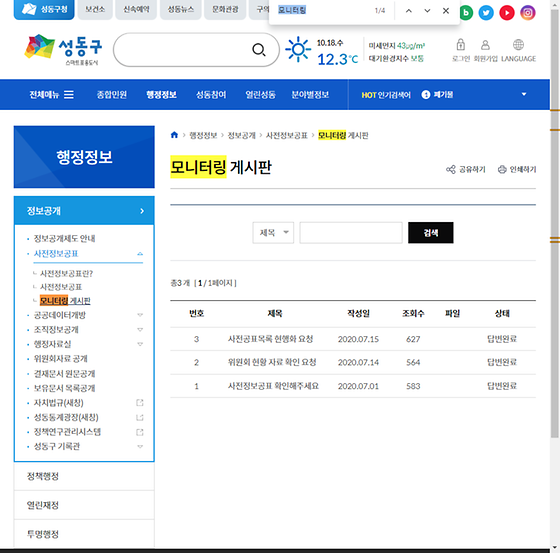Open the 투명행정 sidebar section
This screenshot has width=560, height=553.
pyautogui.click(x=84, y=534)
